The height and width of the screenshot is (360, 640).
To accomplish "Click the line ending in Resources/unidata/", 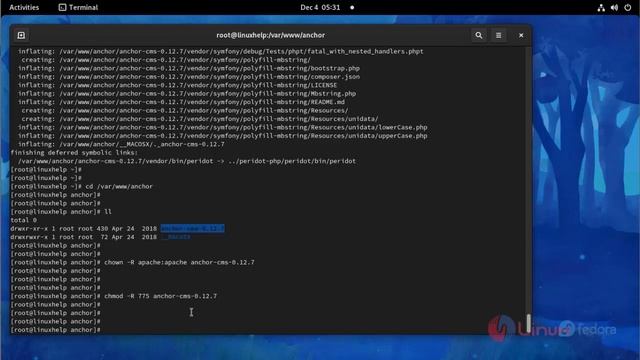I will (200, 119).
